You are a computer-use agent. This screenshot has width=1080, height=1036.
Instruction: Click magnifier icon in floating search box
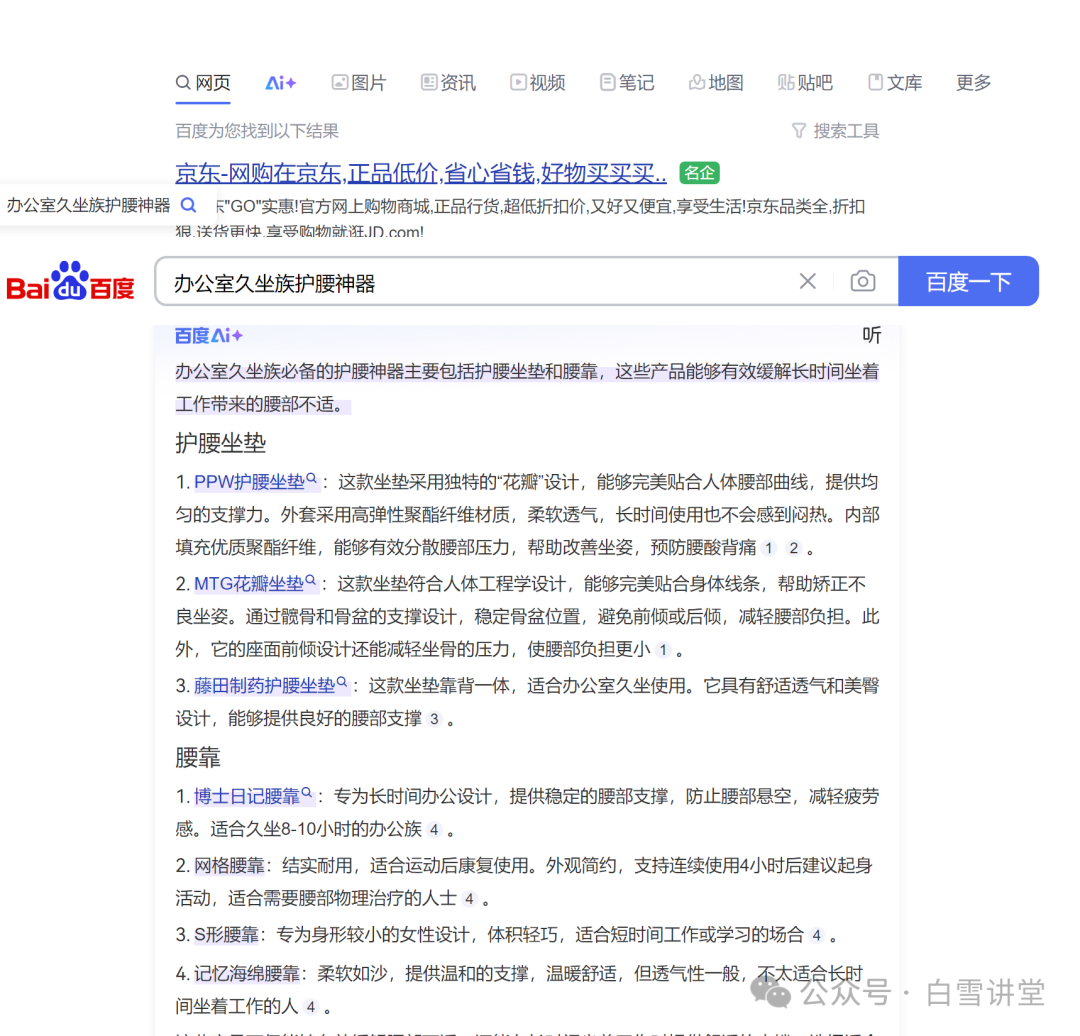point(188,205)
